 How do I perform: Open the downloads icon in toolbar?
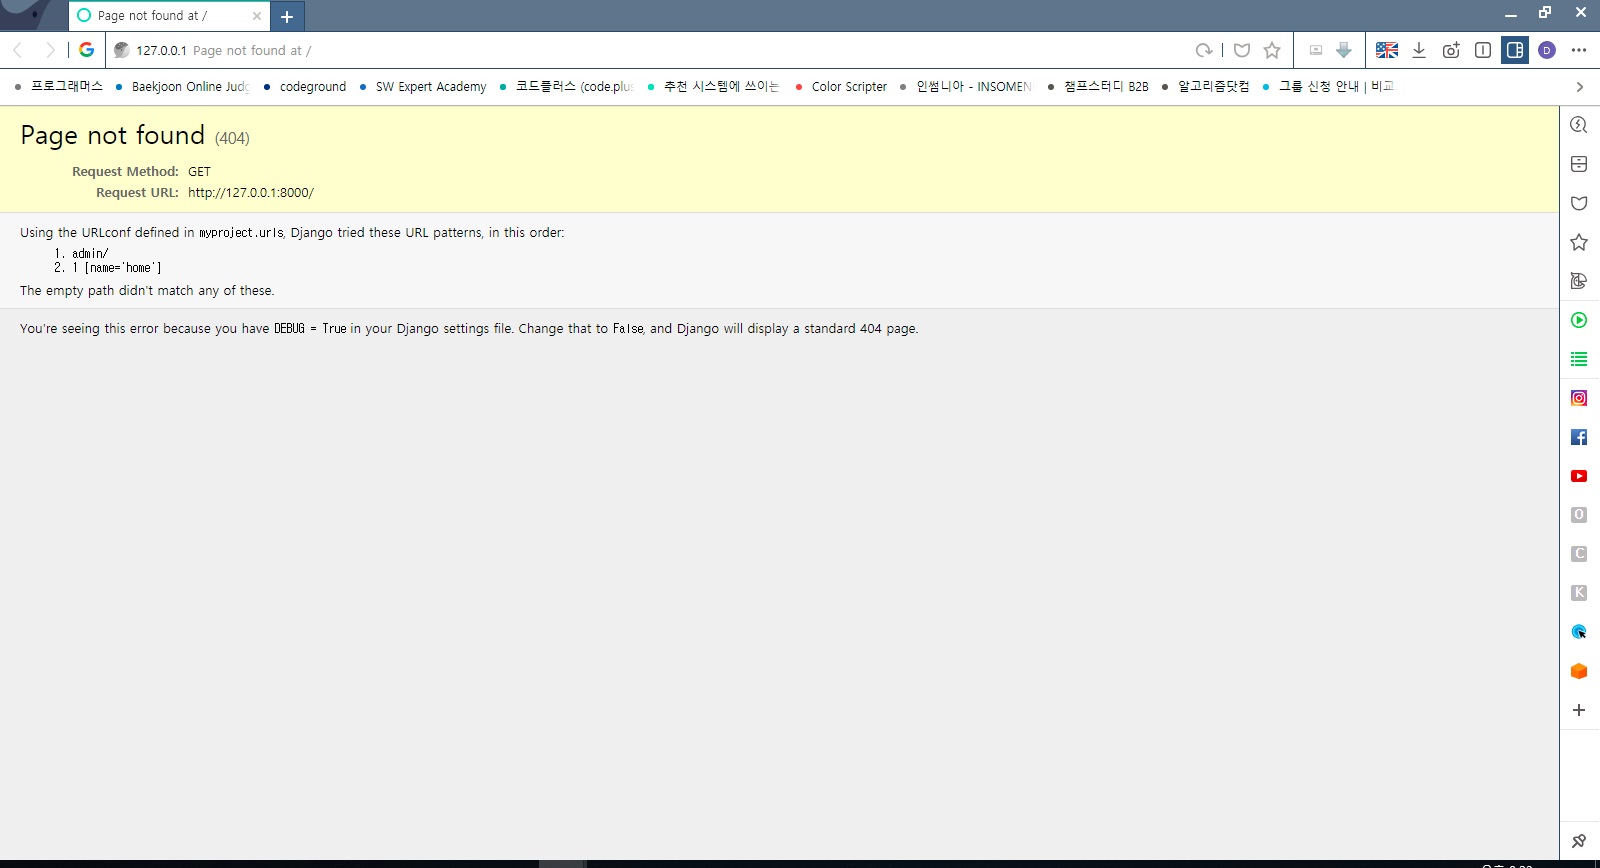click(x=1419, y=50)
